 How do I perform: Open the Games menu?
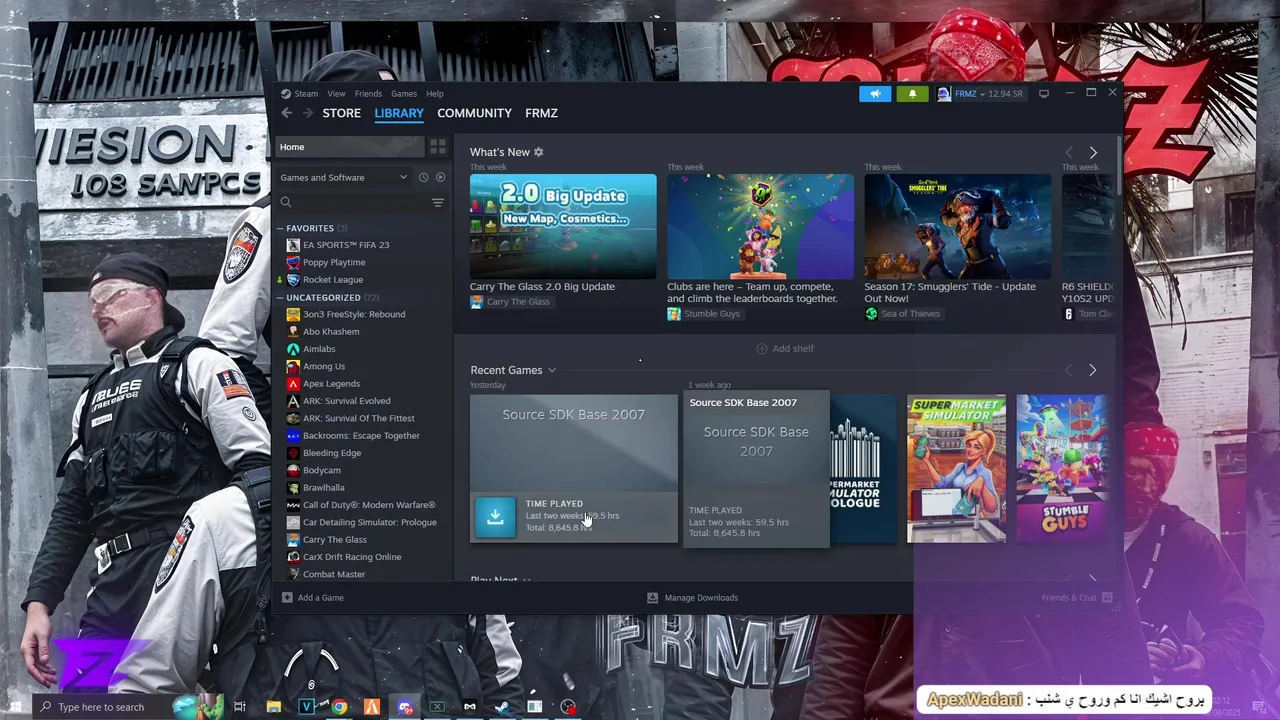pos(404,94)
